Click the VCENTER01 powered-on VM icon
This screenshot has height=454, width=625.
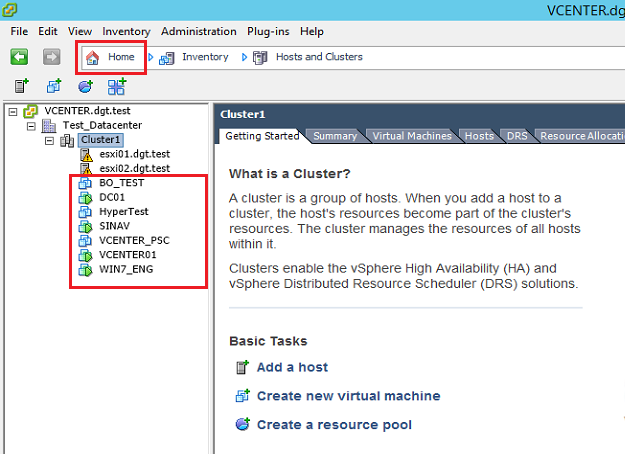coord(85,255)
